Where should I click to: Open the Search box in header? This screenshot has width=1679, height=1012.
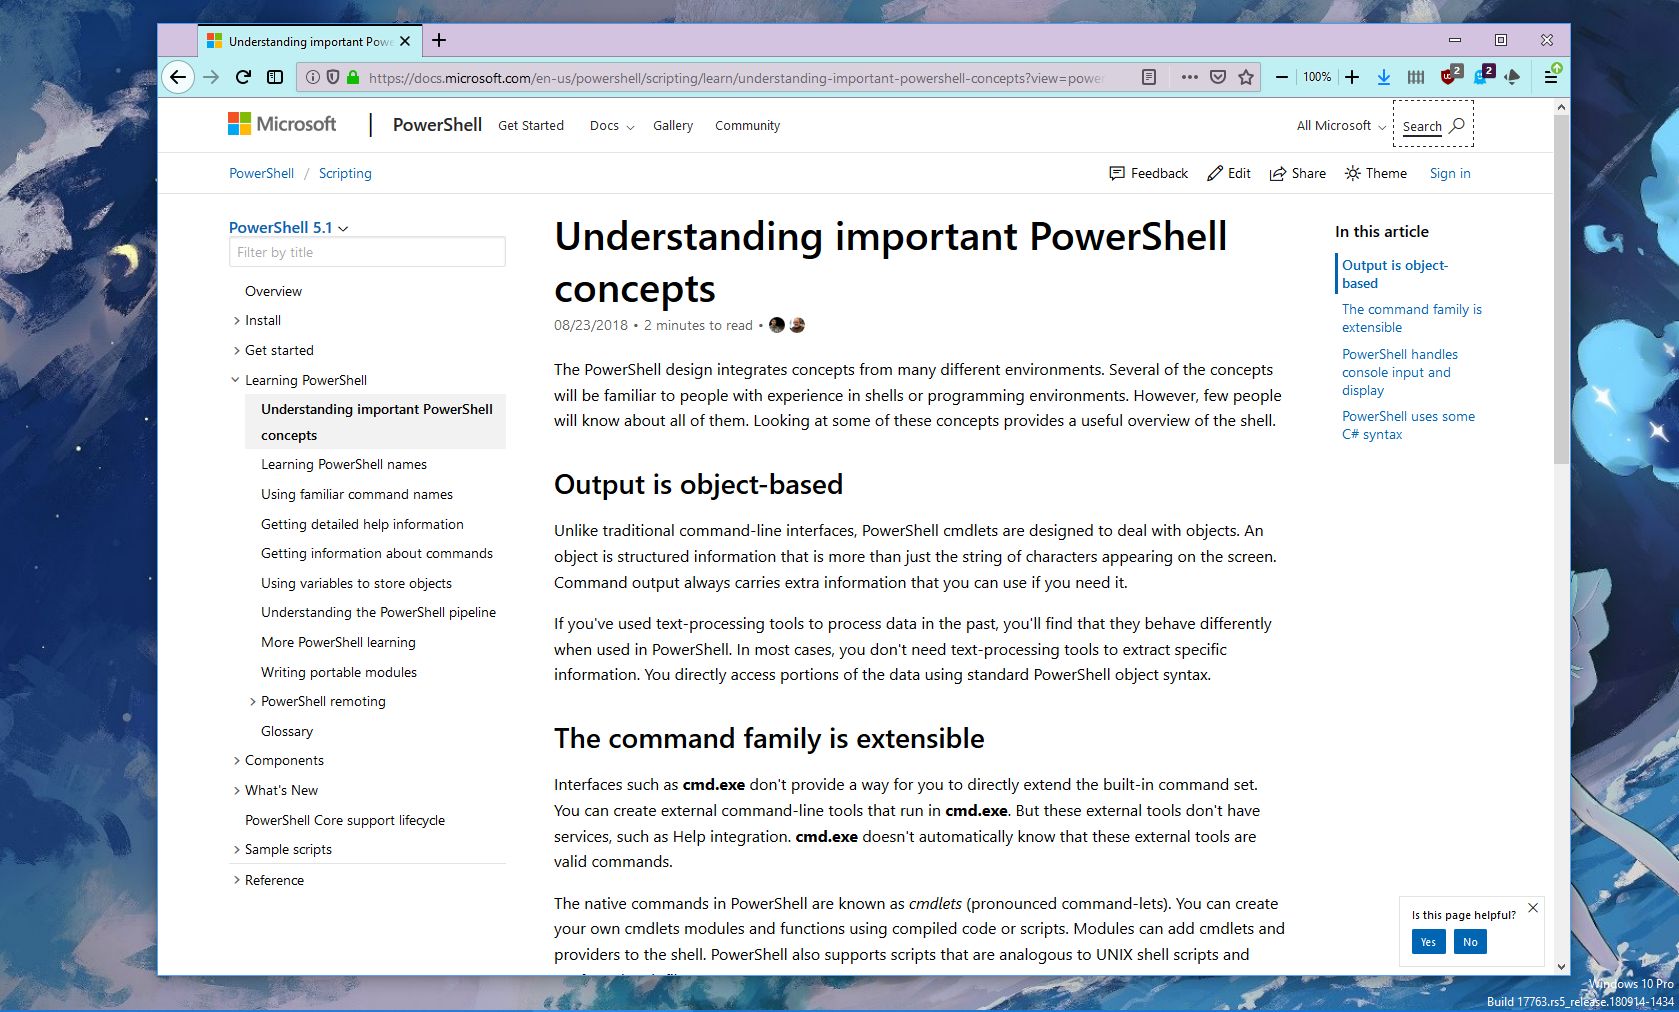coord(1433,125)
